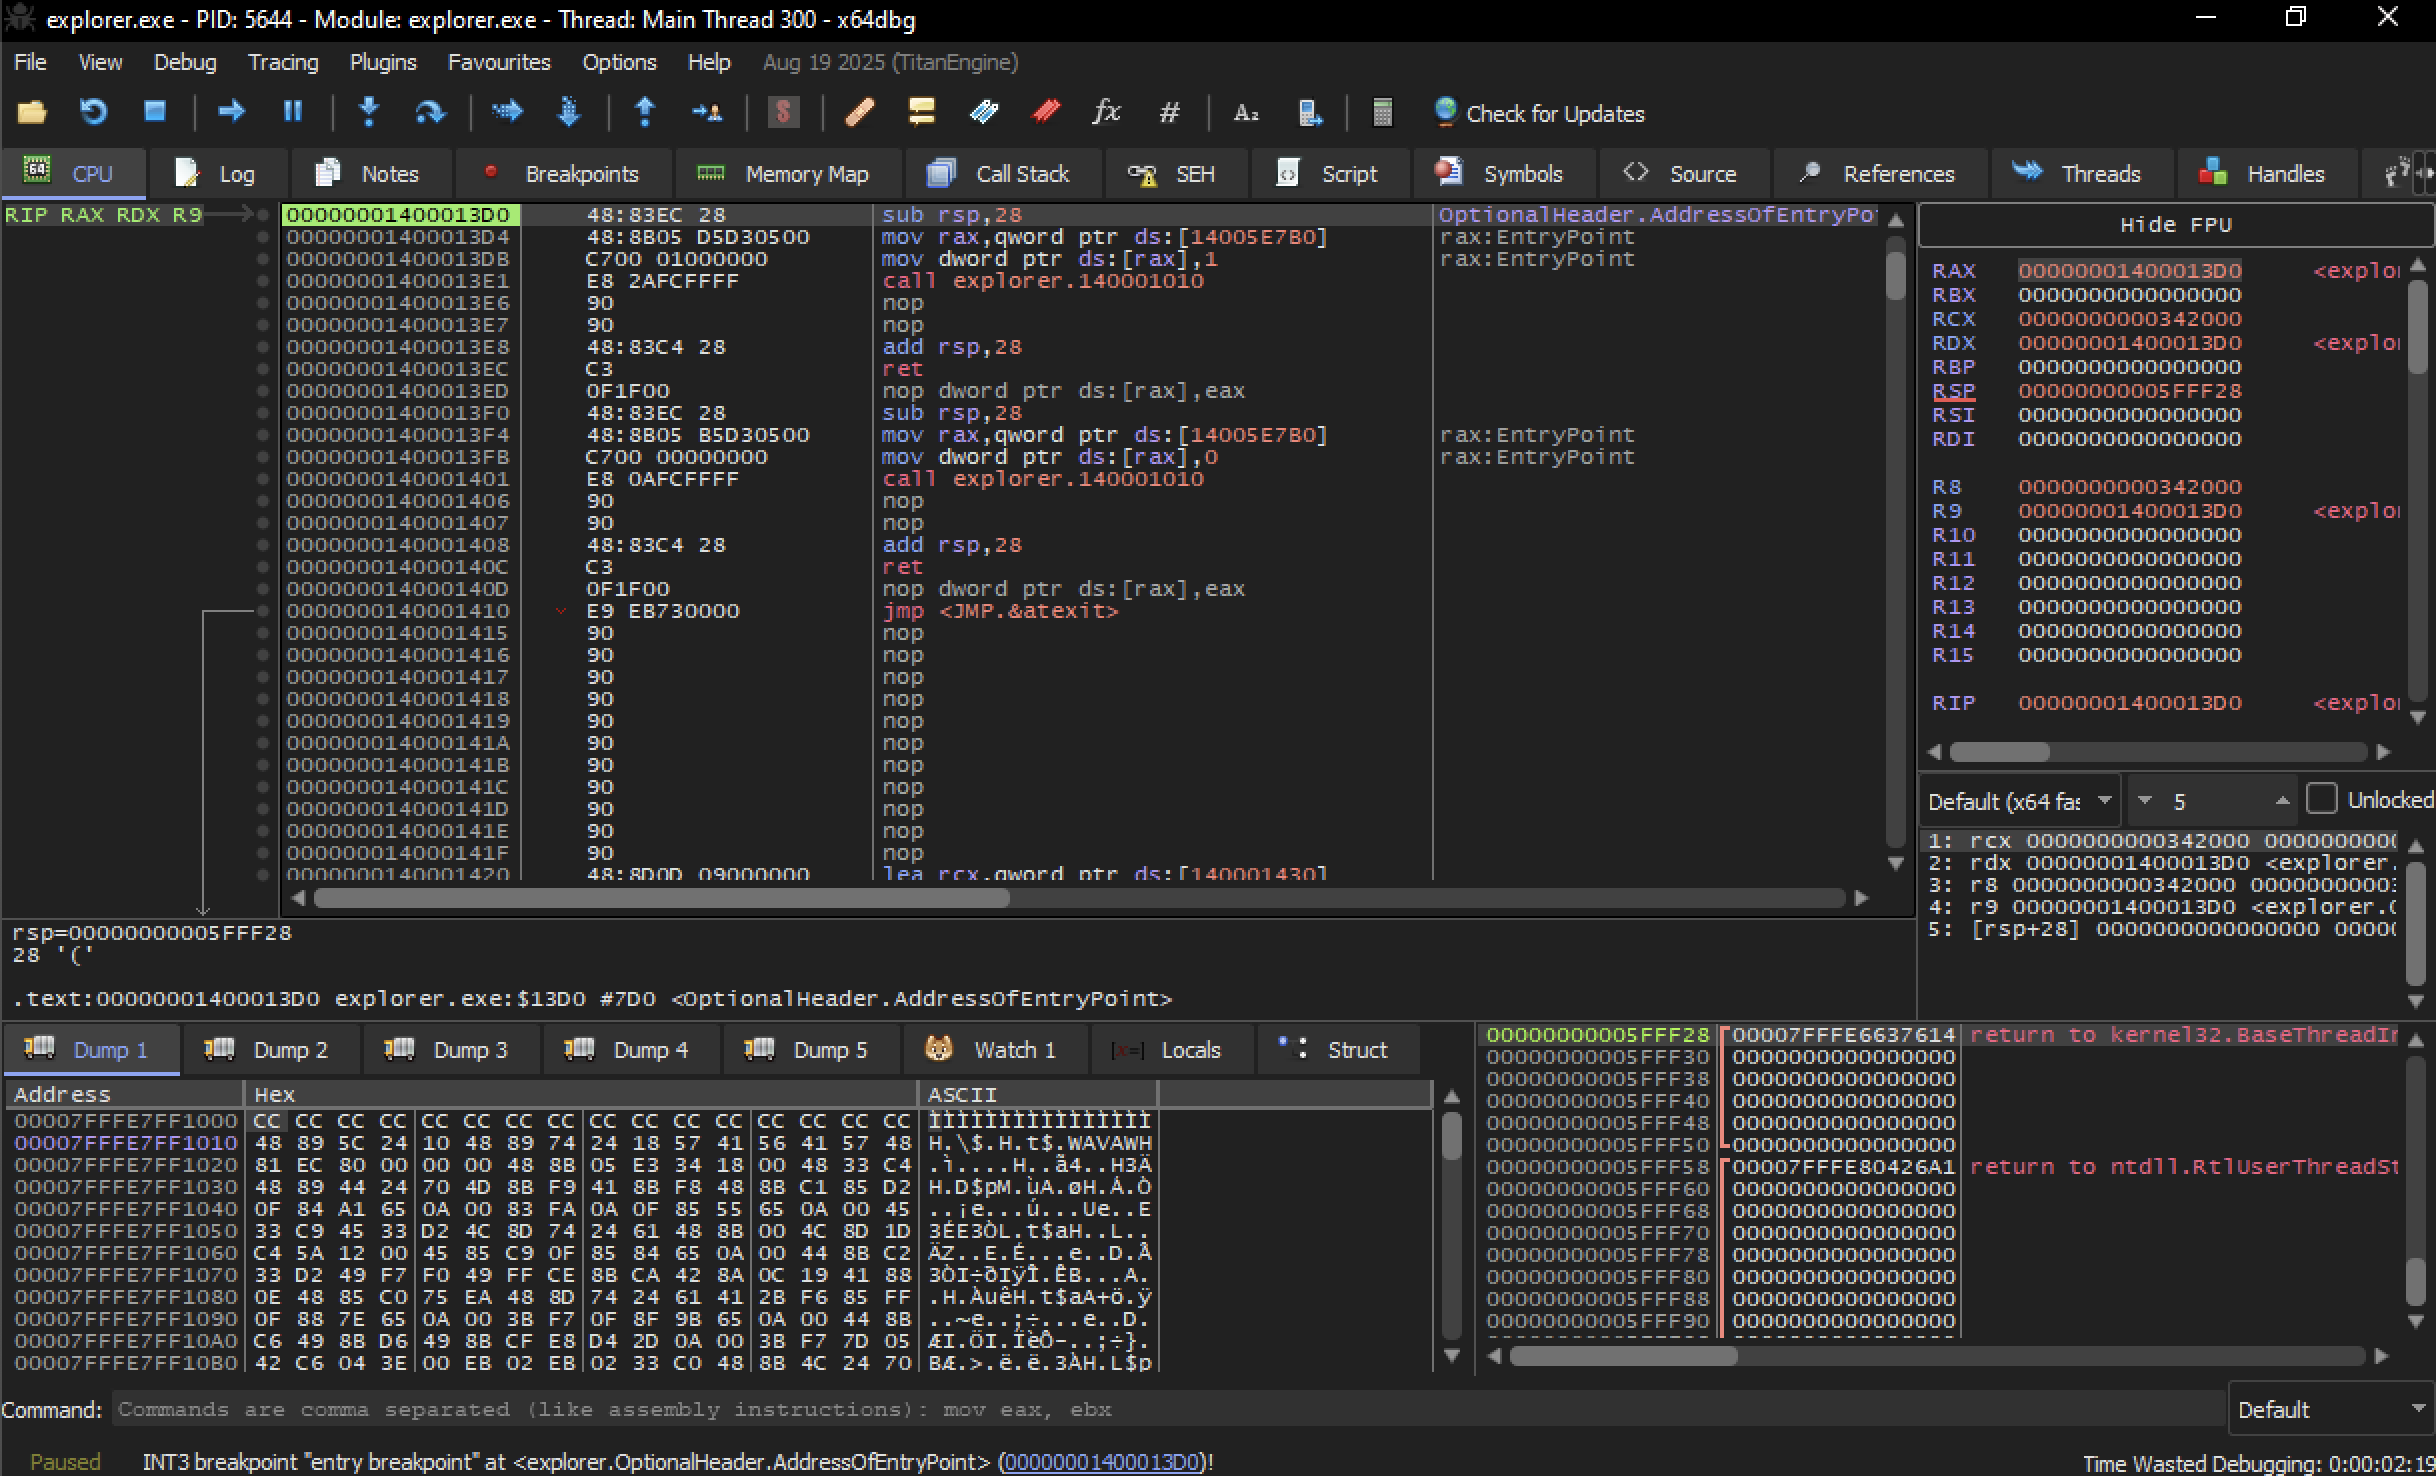Toggle breakpoint bullet at 0000000140001401
2436x1476 pixels.
click(x=263, y=479)
